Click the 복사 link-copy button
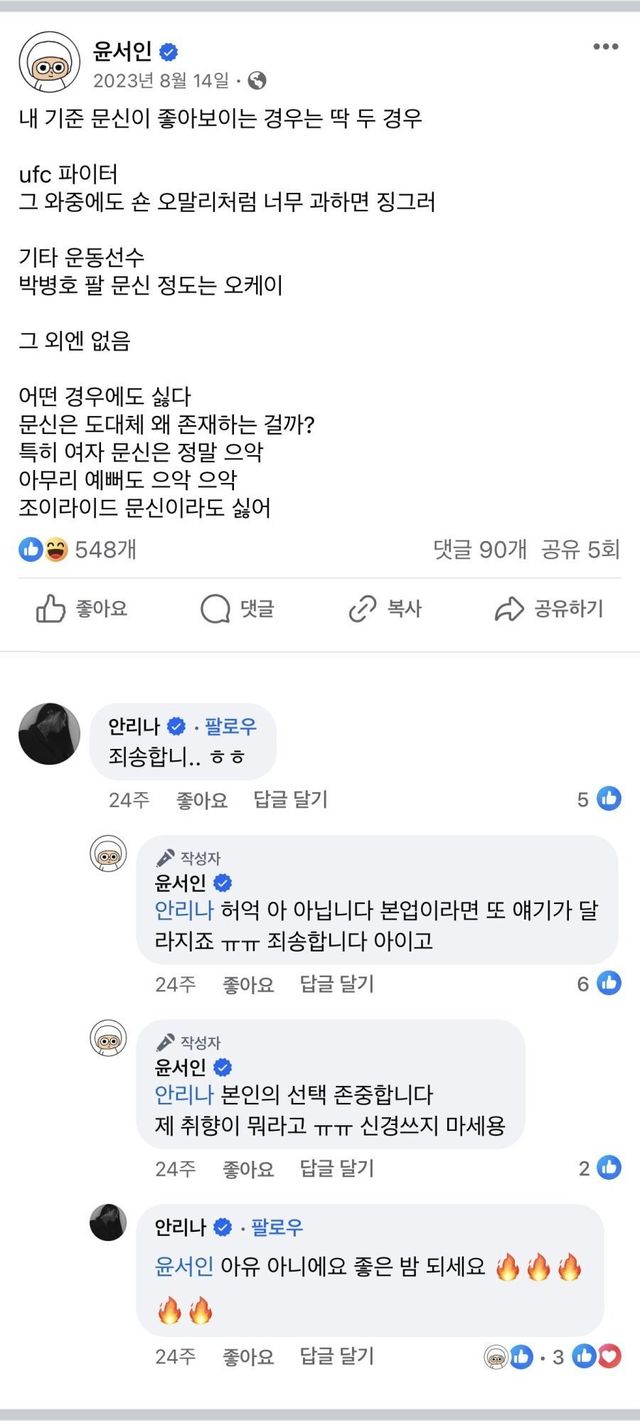 (x=384, y=608)
